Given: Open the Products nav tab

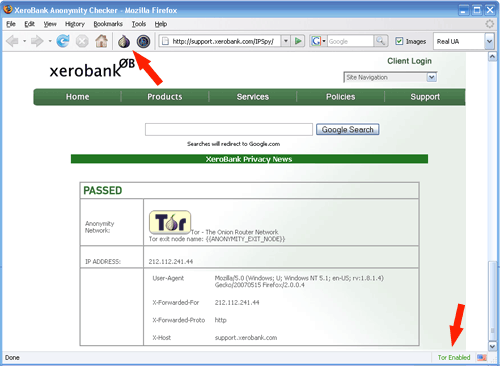Looking at the screenshot, I should coord(165,97).
